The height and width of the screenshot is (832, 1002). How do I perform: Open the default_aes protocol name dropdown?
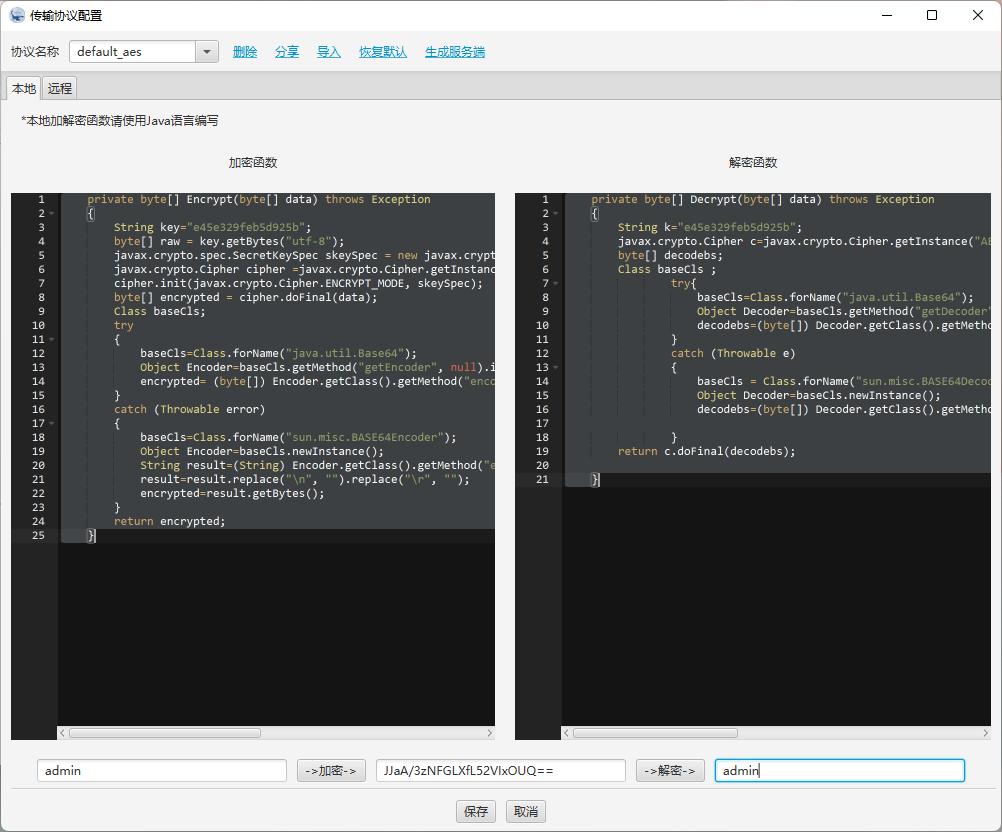coord(207,52)
